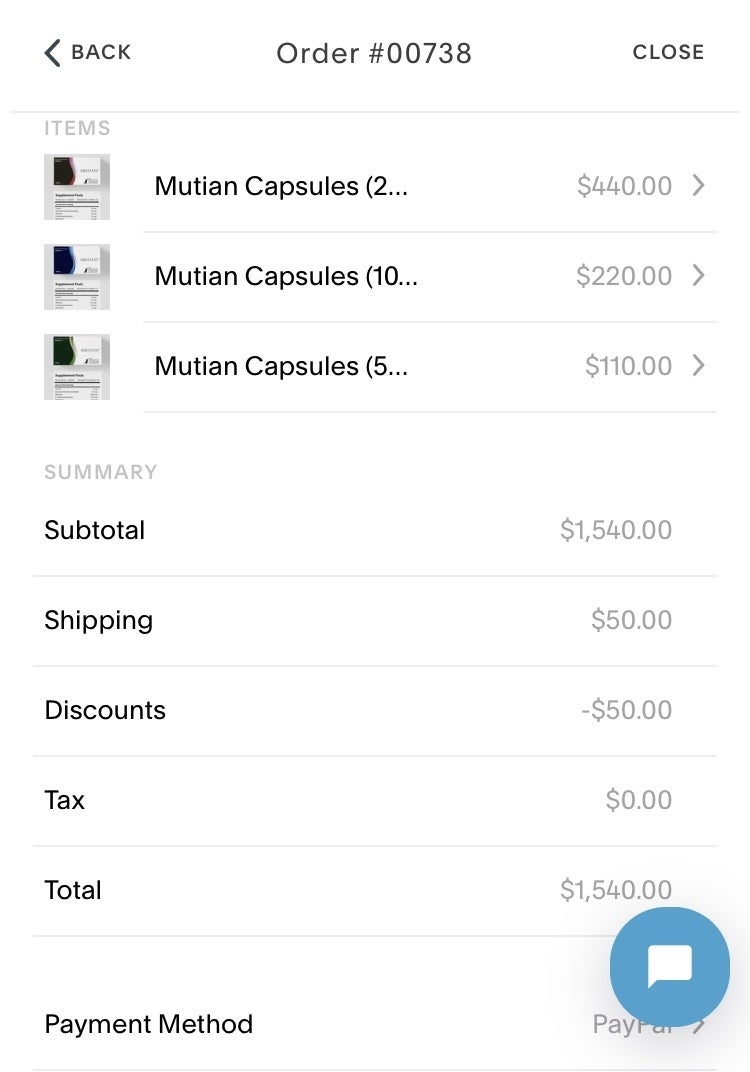Expand the $220.00 item via its chevron
This screenshot has height=1072, width=750.
tap(698, 276)
